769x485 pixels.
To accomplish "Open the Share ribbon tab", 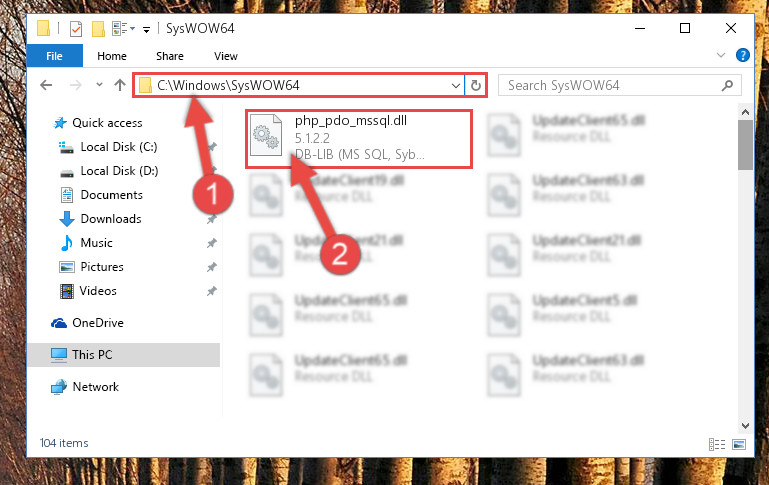I will click(x=170, y=56).
